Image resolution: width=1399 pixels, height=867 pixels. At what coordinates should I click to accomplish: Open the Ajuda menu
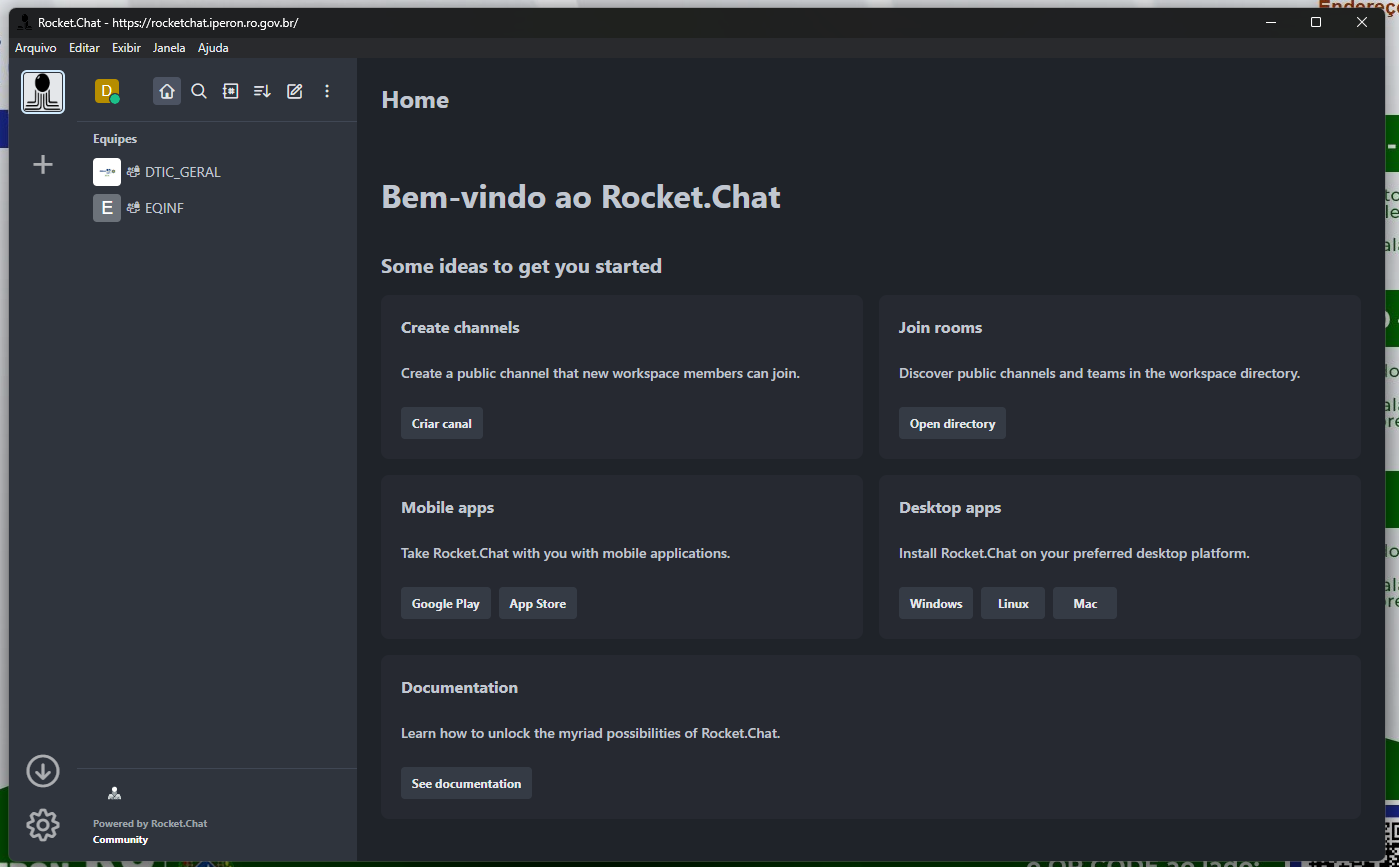213,48
